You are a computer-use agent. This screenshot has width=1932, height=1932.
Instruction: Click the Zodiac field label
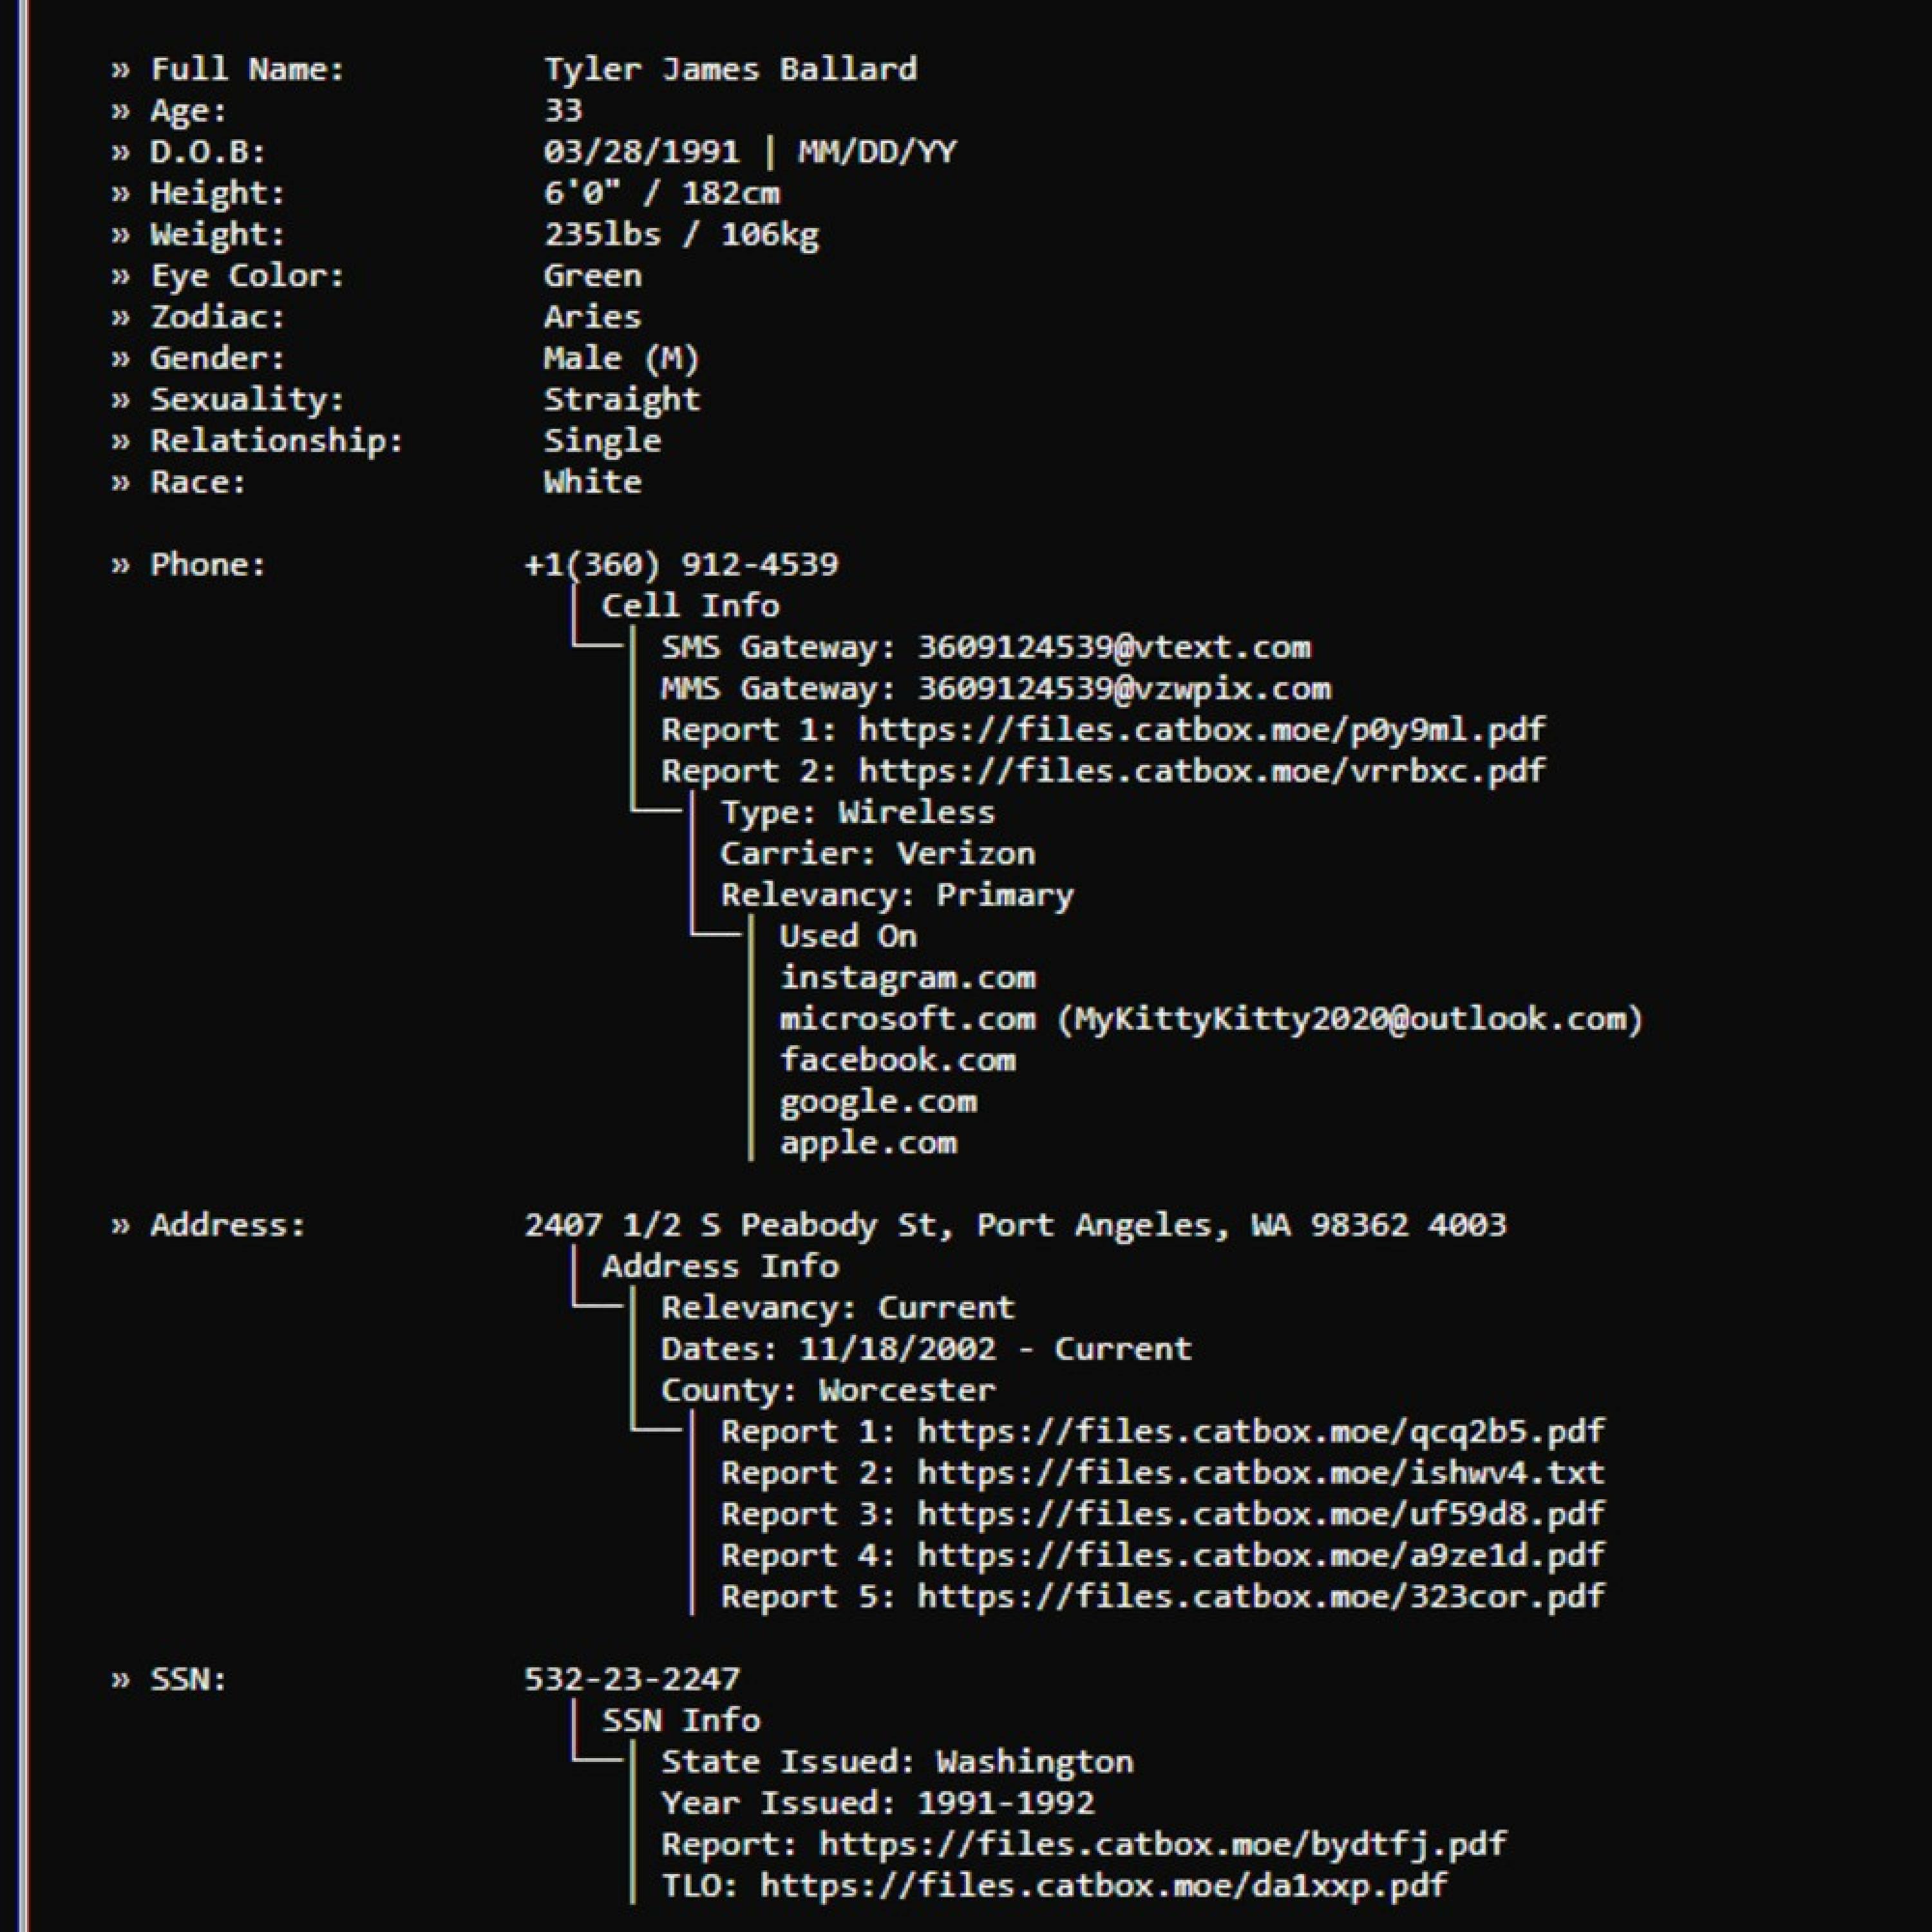(x=217, y=317)
